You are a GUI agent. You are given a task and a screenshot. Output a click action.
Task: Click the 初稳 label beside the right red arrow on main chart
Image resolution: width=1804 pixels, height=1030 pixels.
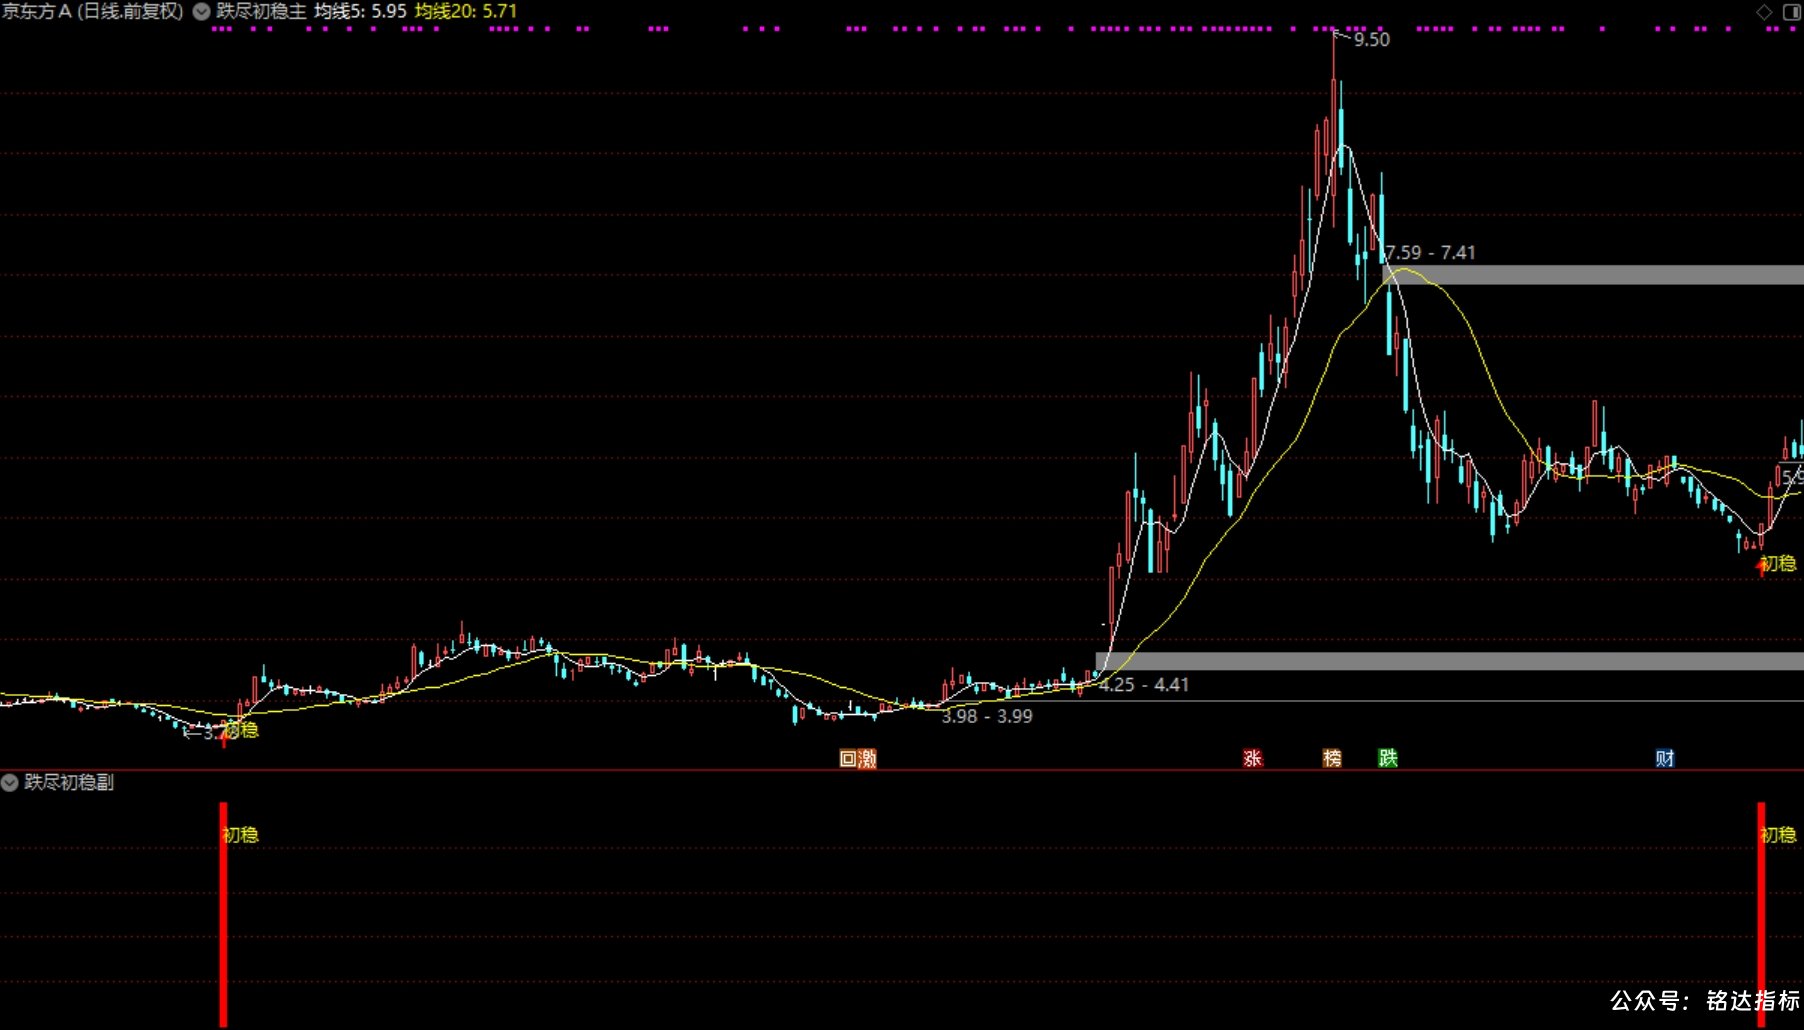pos(1778,564)
